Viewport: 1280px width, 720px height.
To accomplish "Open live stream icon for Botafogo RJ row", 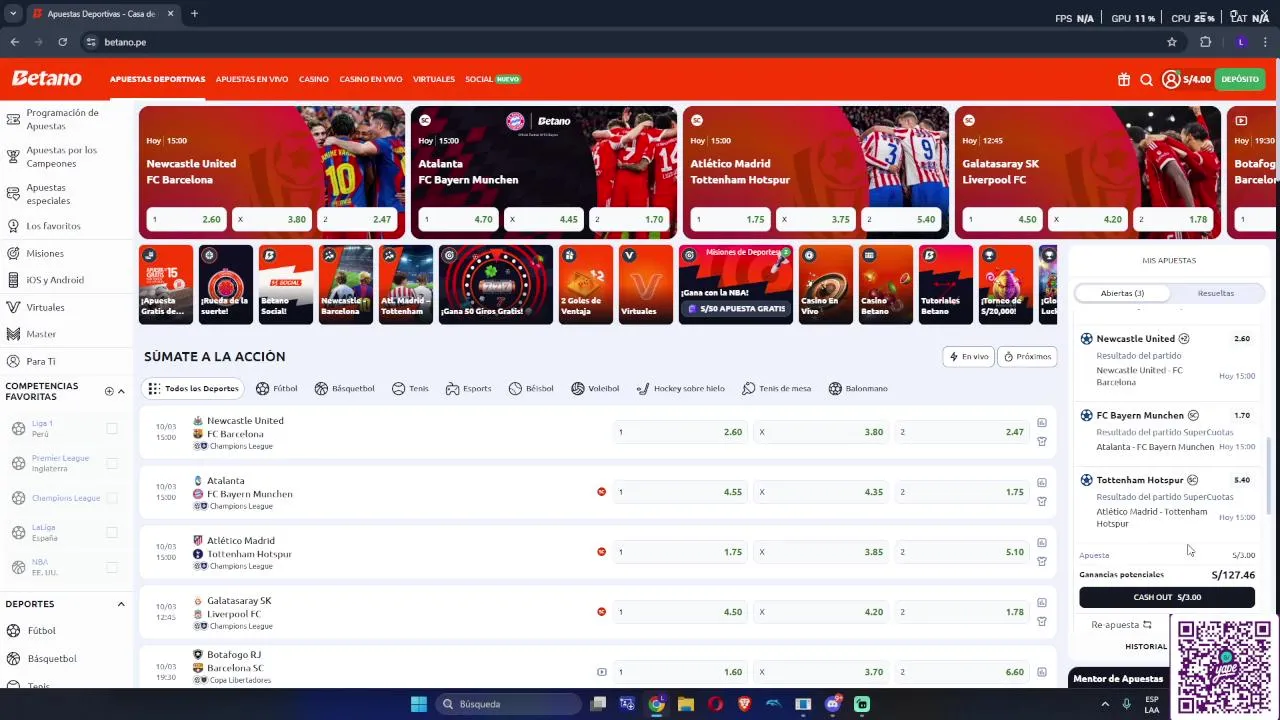I will point(601,672).
